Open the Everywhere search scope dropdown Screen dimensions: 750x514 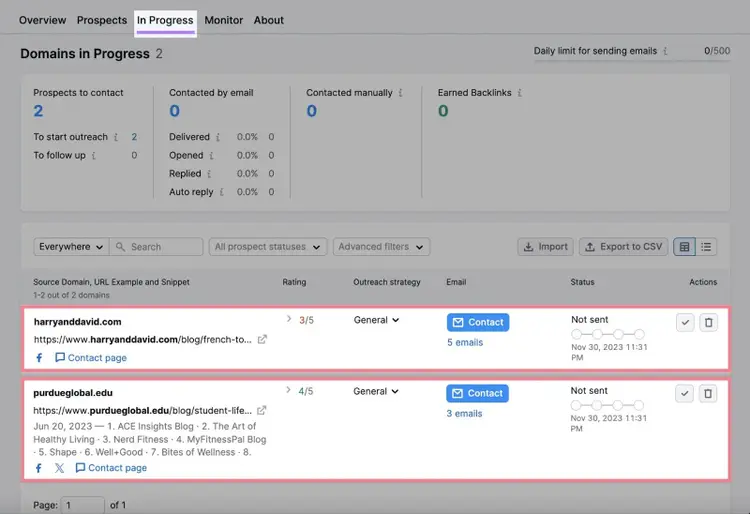click(x=71, y=247)
